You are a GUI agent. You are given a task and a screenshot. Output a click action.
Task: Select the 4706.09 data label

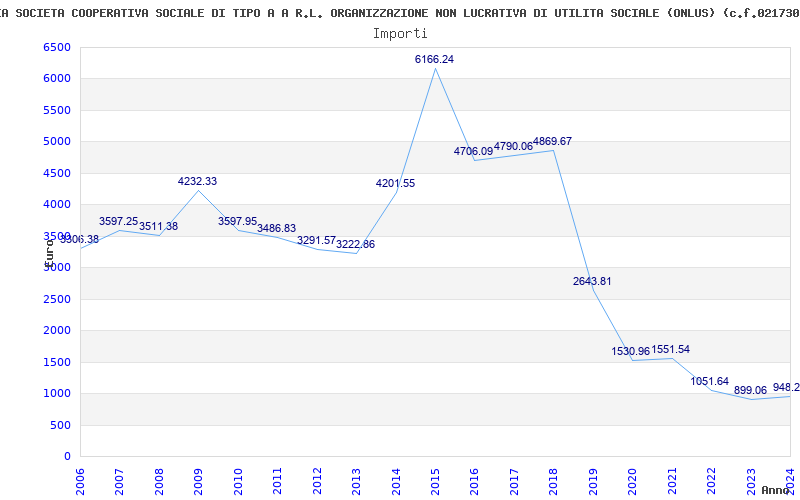click(x=473, y=151)
